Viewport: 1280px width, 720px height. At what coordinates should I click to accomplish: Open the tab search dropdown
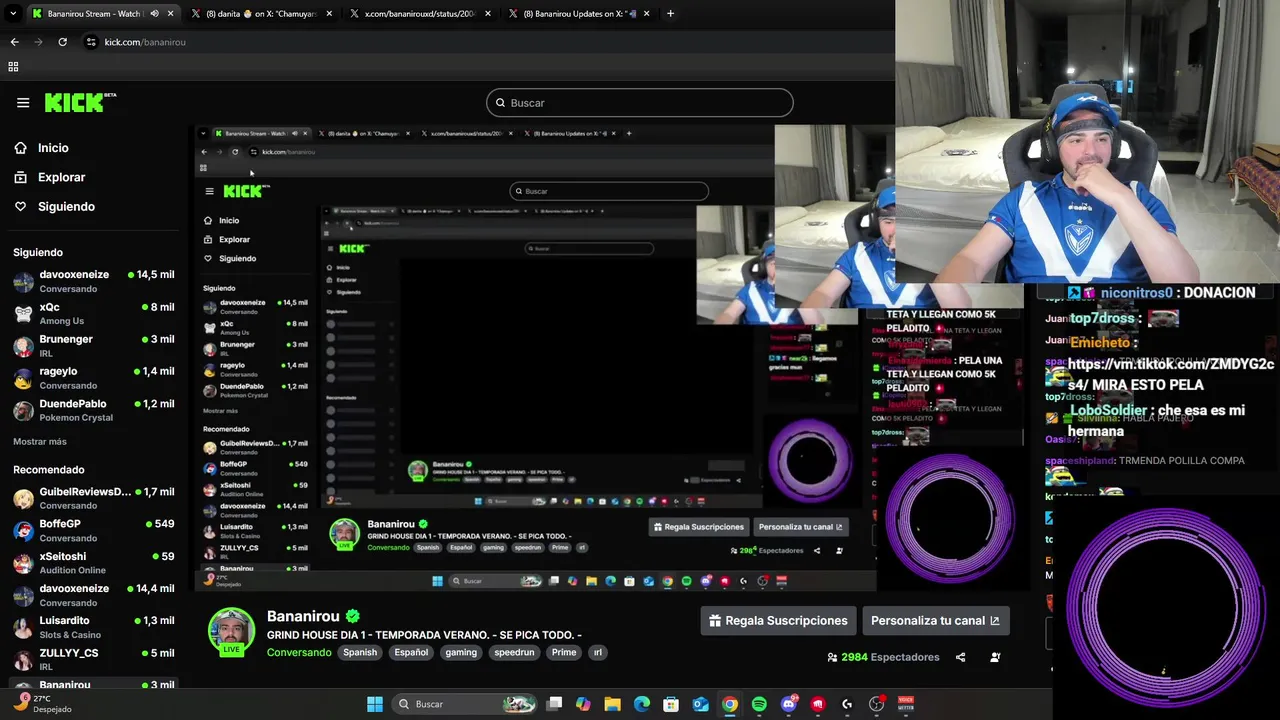coord(13,14)
